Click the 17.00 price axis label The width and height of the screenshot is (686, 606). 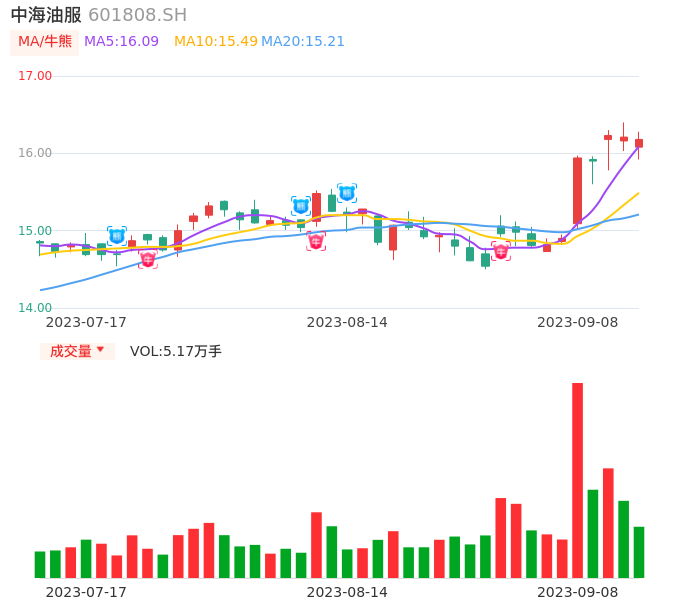pyautogui.click(x=35, y=76)
